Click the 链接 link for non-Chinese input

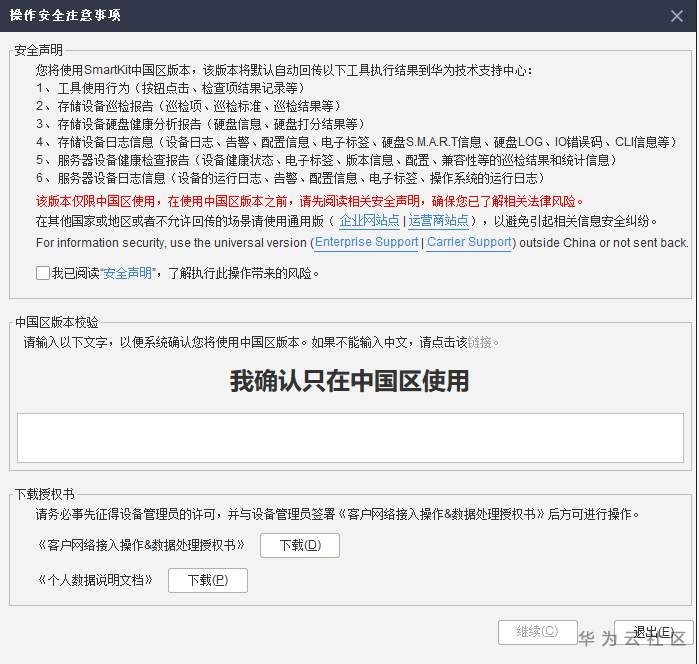pyautogui.click(x=480, y=342)
